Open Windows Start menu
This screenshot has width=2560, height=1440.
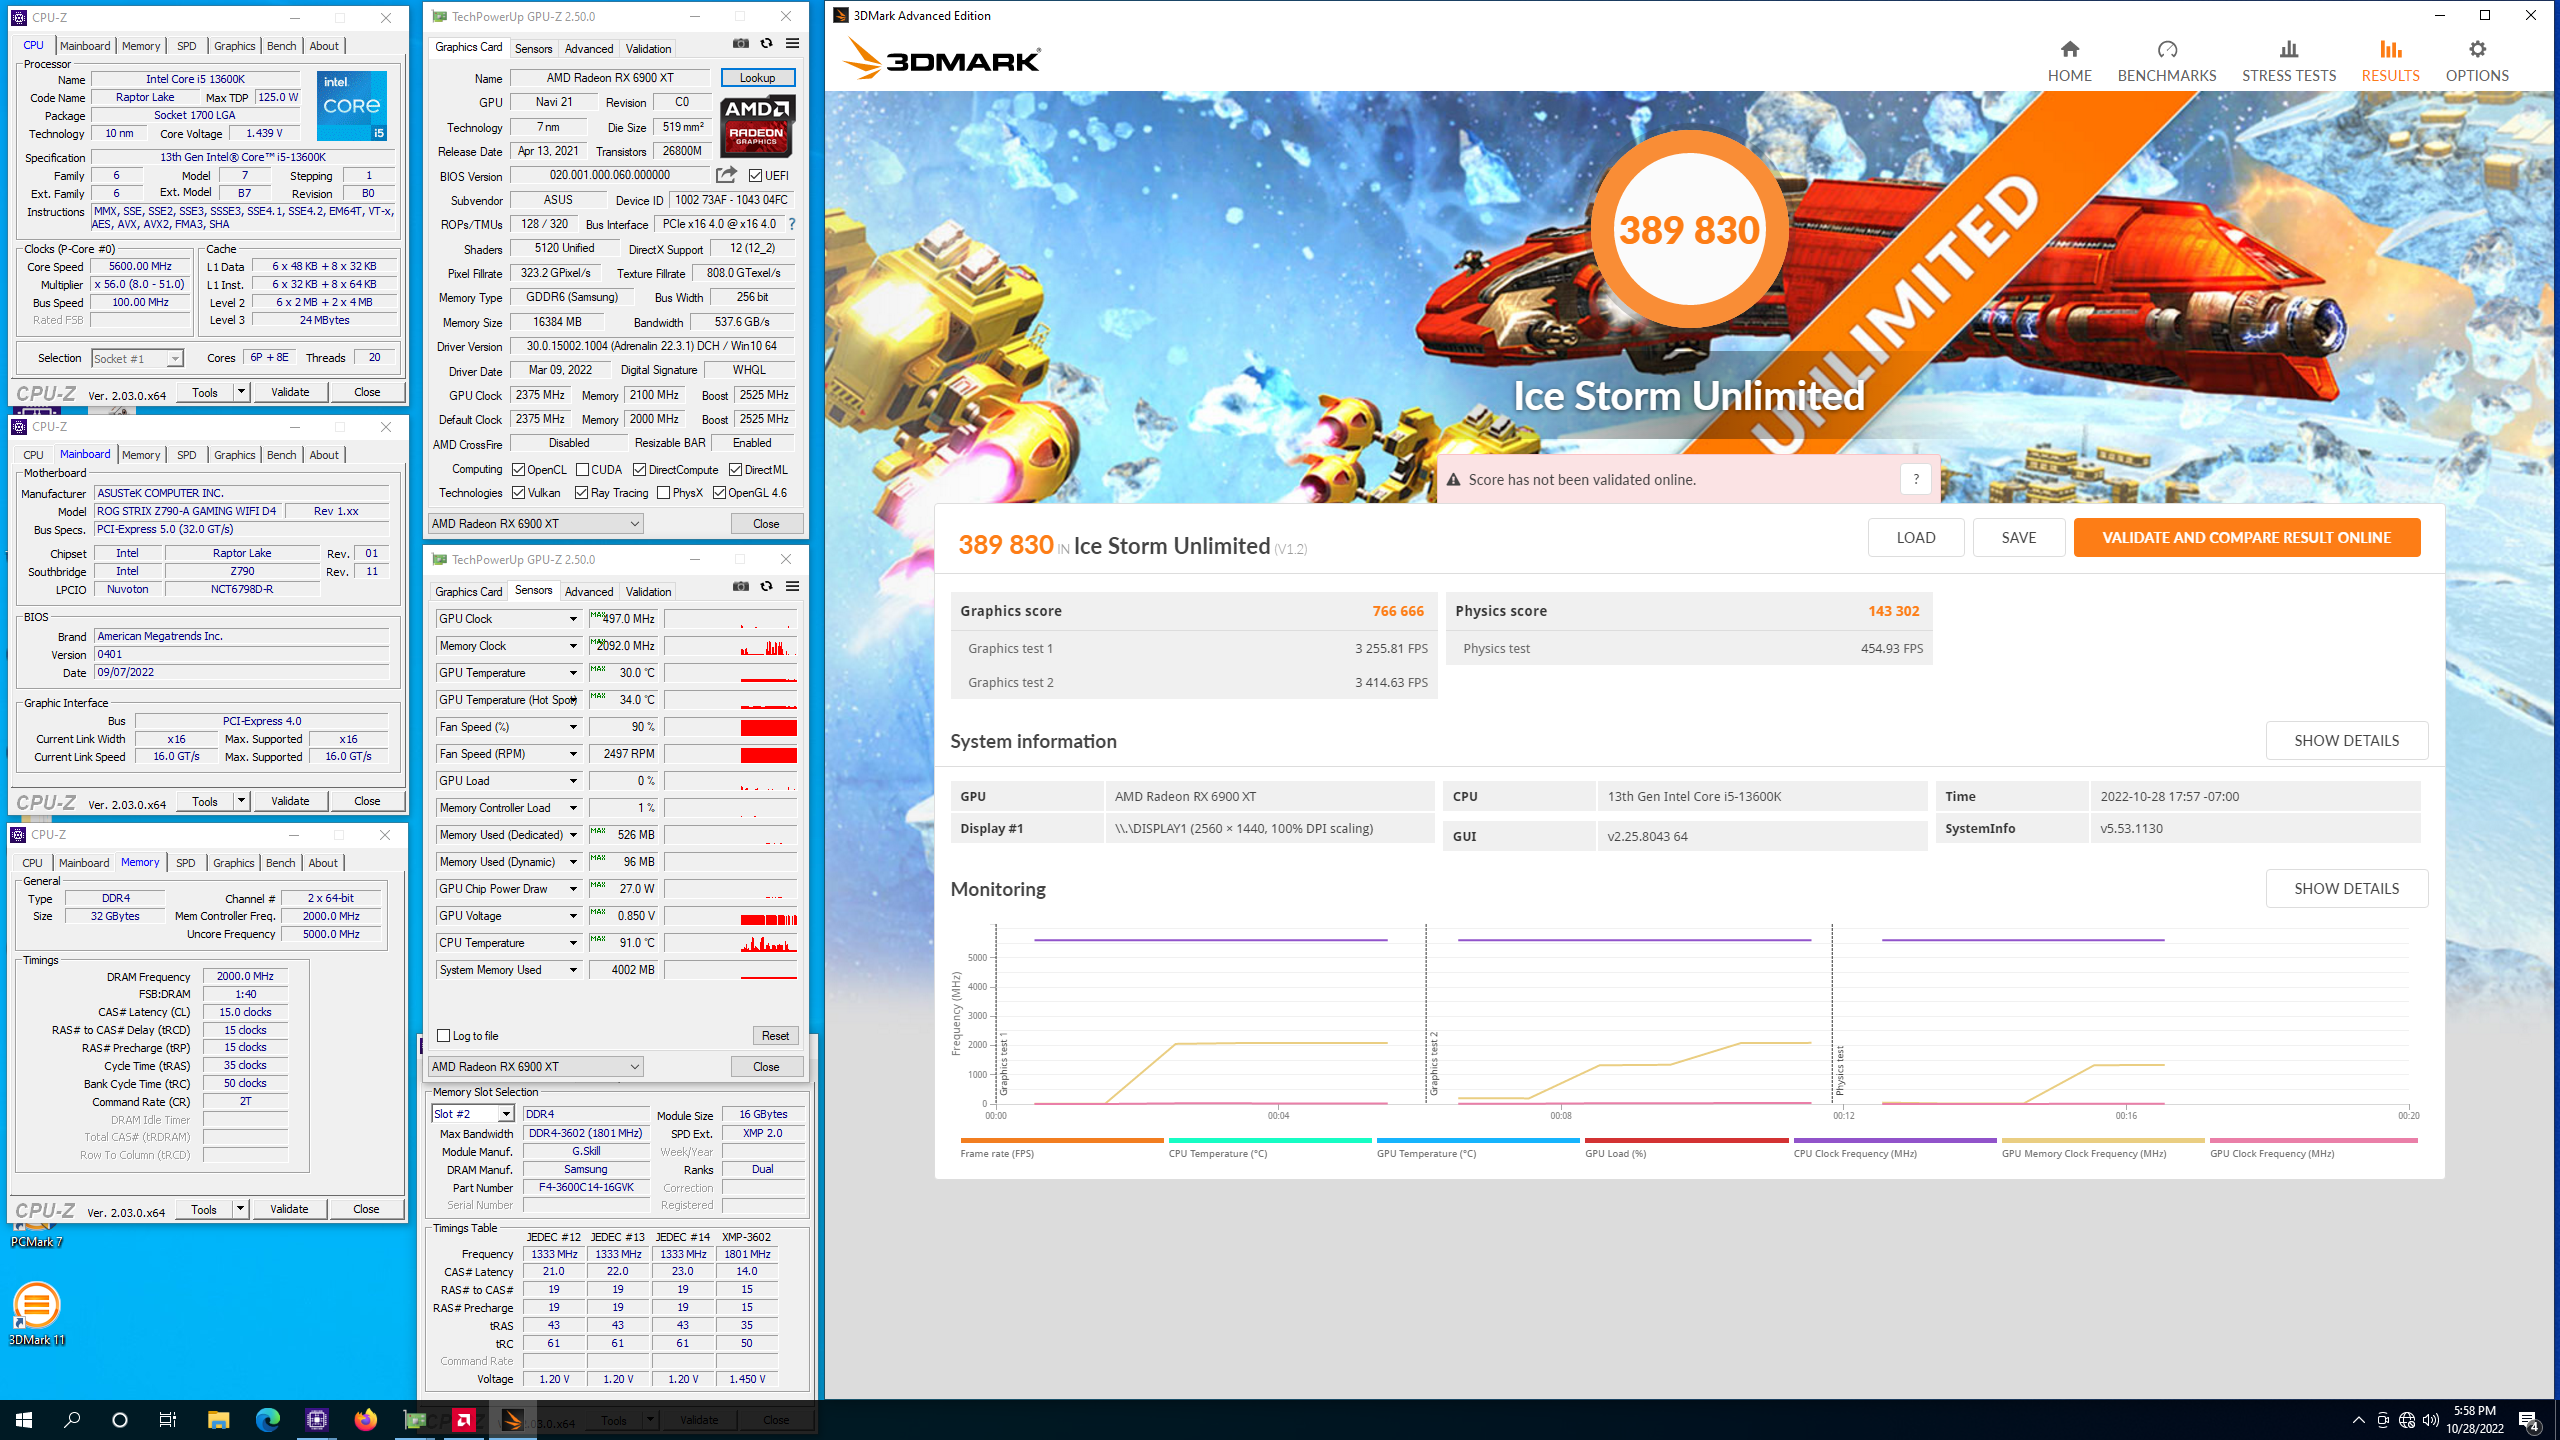coord(24,1419)
